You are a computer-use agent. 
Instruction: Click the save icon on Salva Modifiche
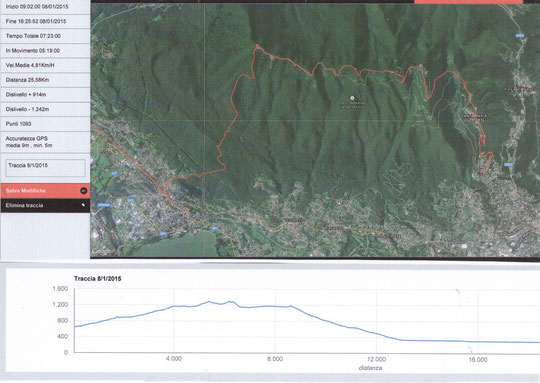[83, 190]
